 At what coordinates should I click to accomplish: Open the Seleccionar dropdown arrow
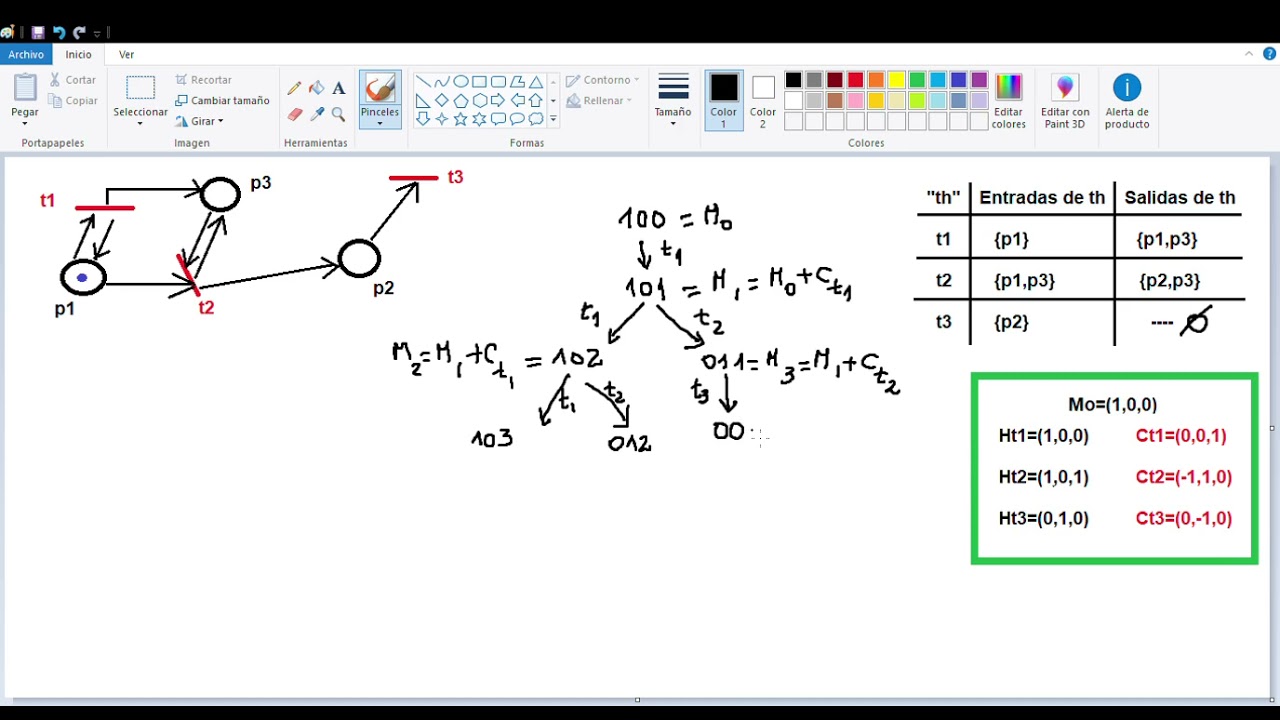pos(140,124)
